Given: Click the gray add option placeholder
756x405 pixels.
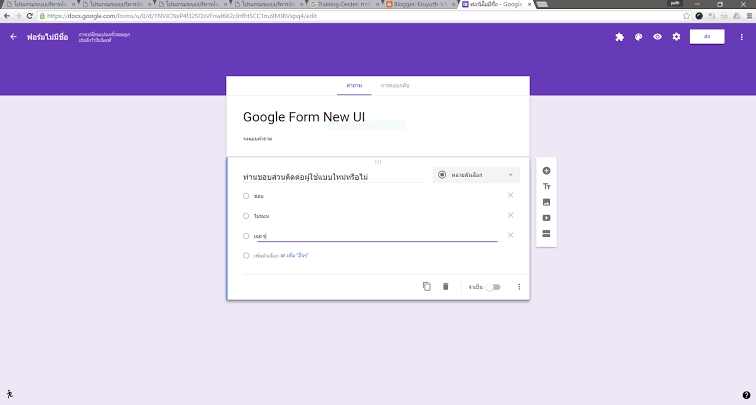Looking at the screenshot, I should pyautogui.click(x=266, y=256).
